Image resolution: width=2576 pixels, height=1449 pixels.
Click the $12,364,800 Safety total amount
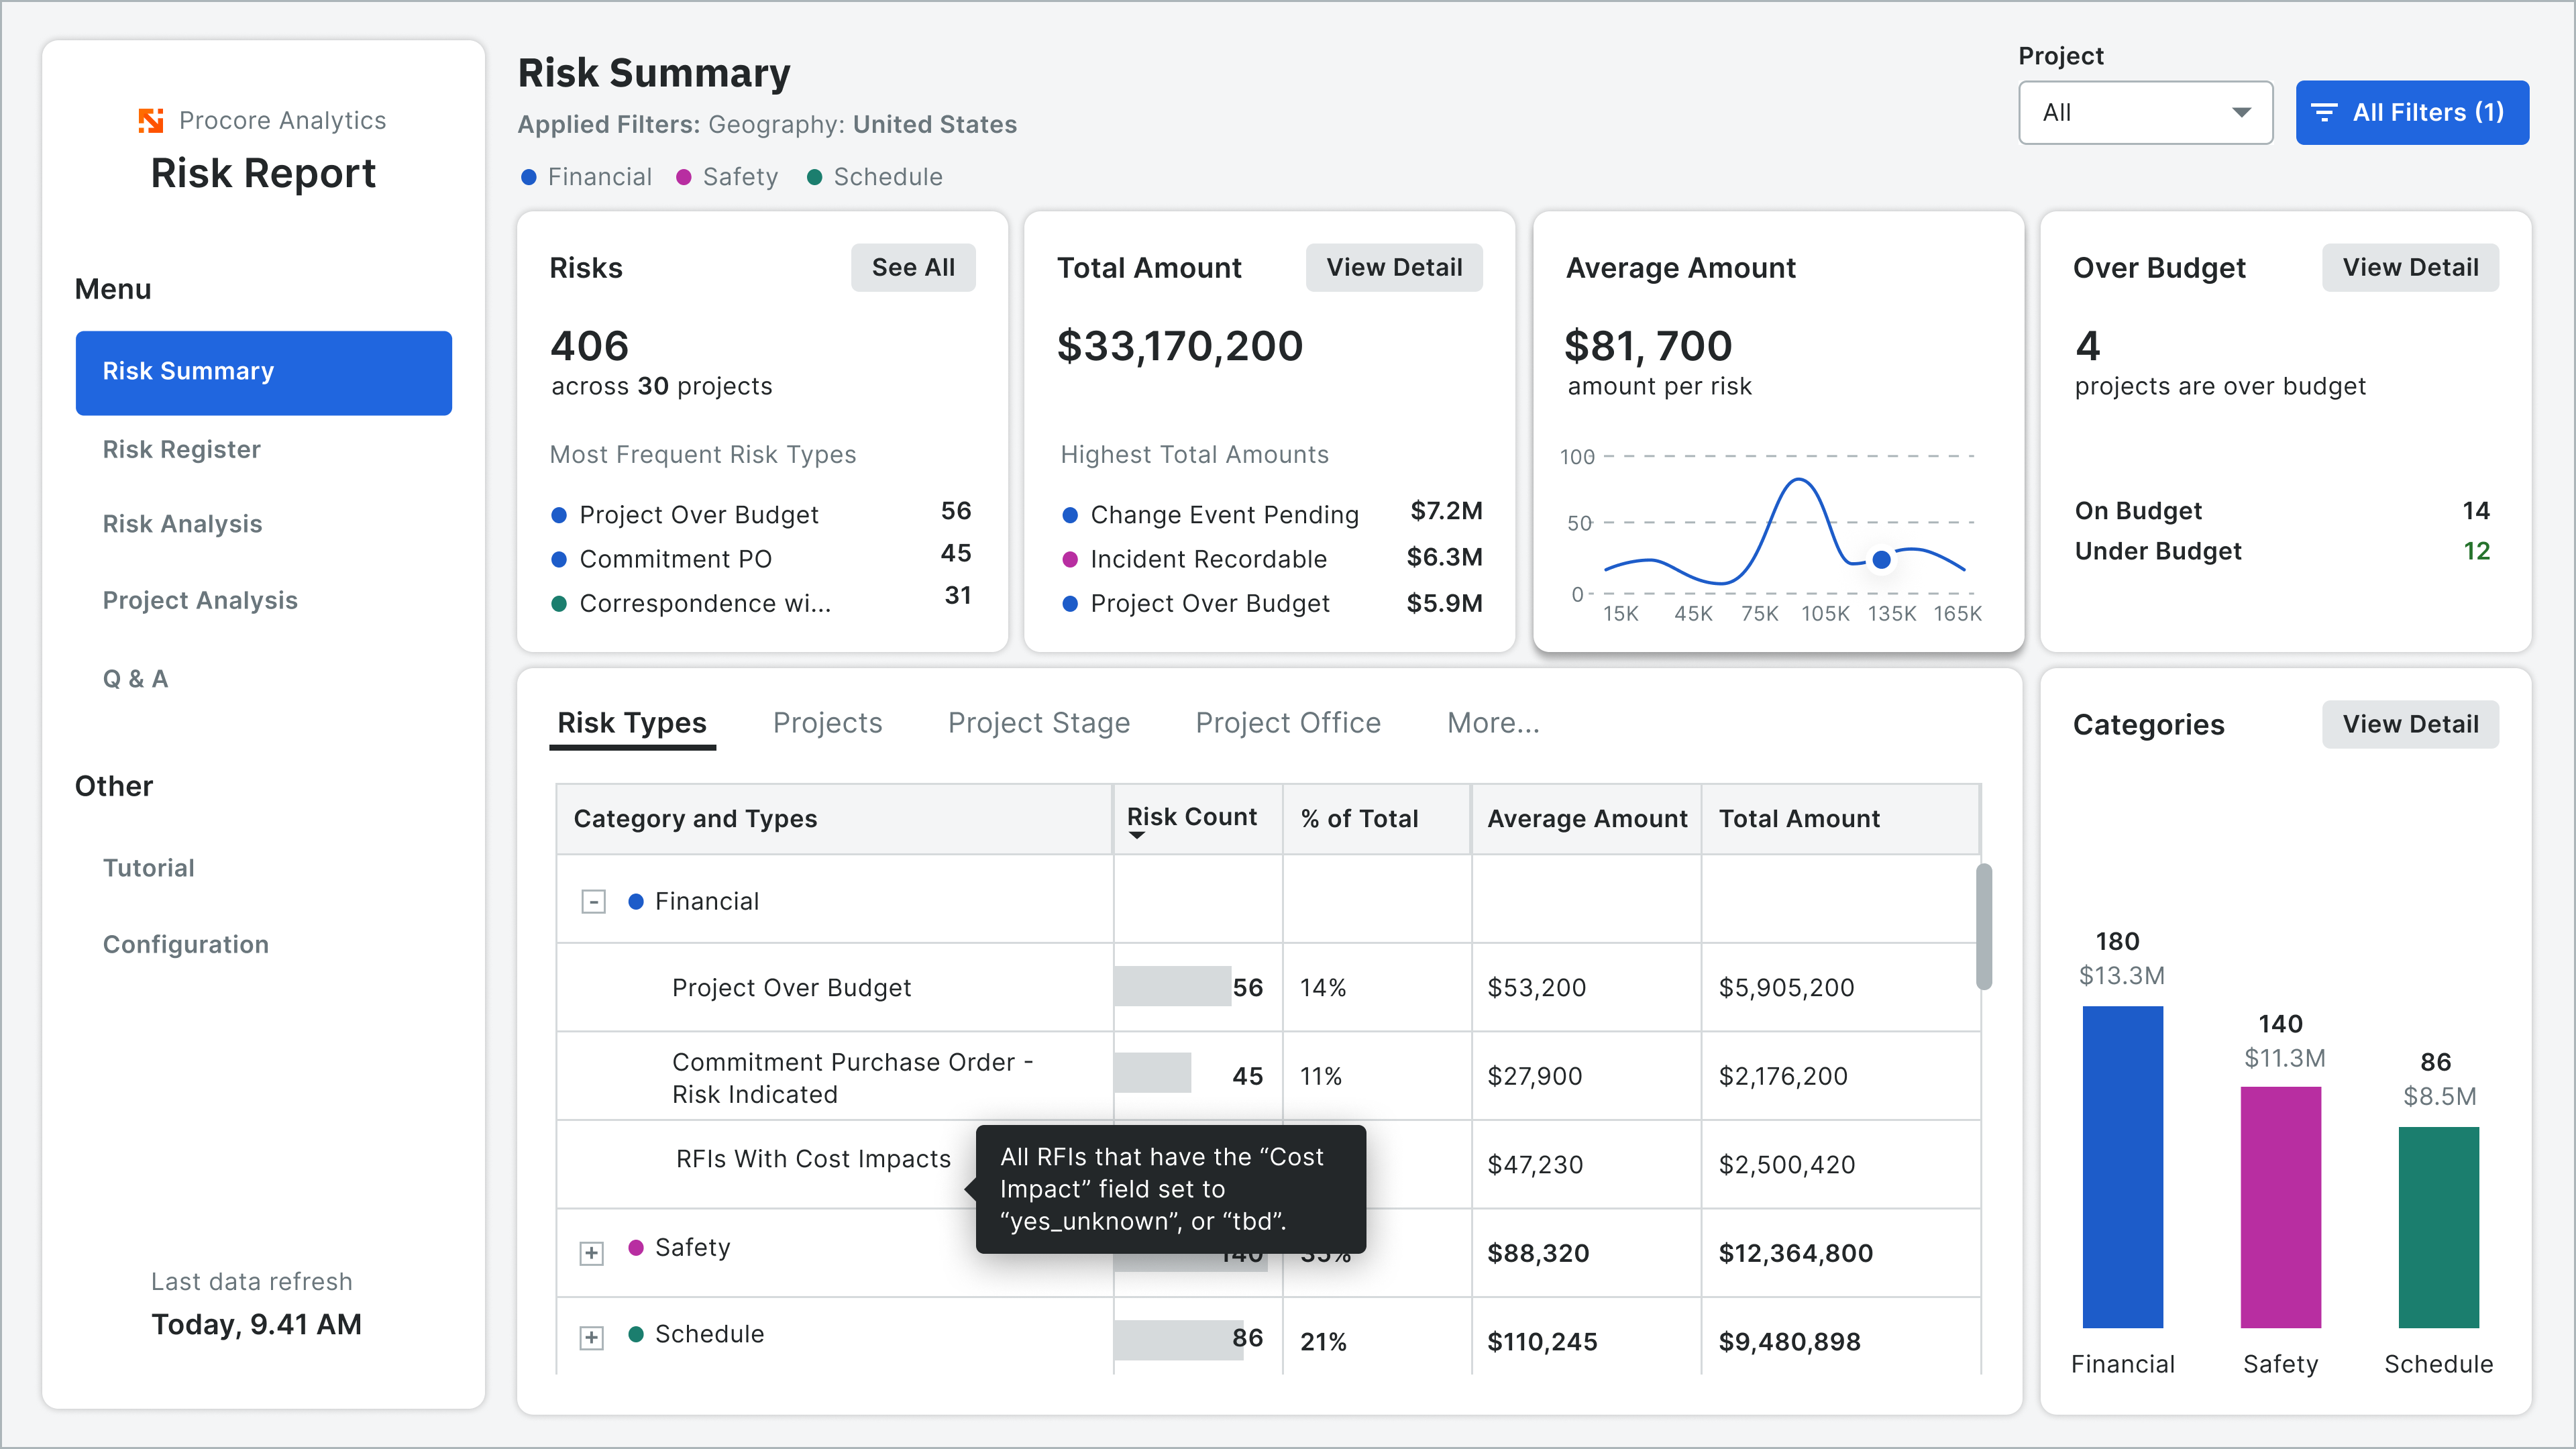click(1795, 1253)
